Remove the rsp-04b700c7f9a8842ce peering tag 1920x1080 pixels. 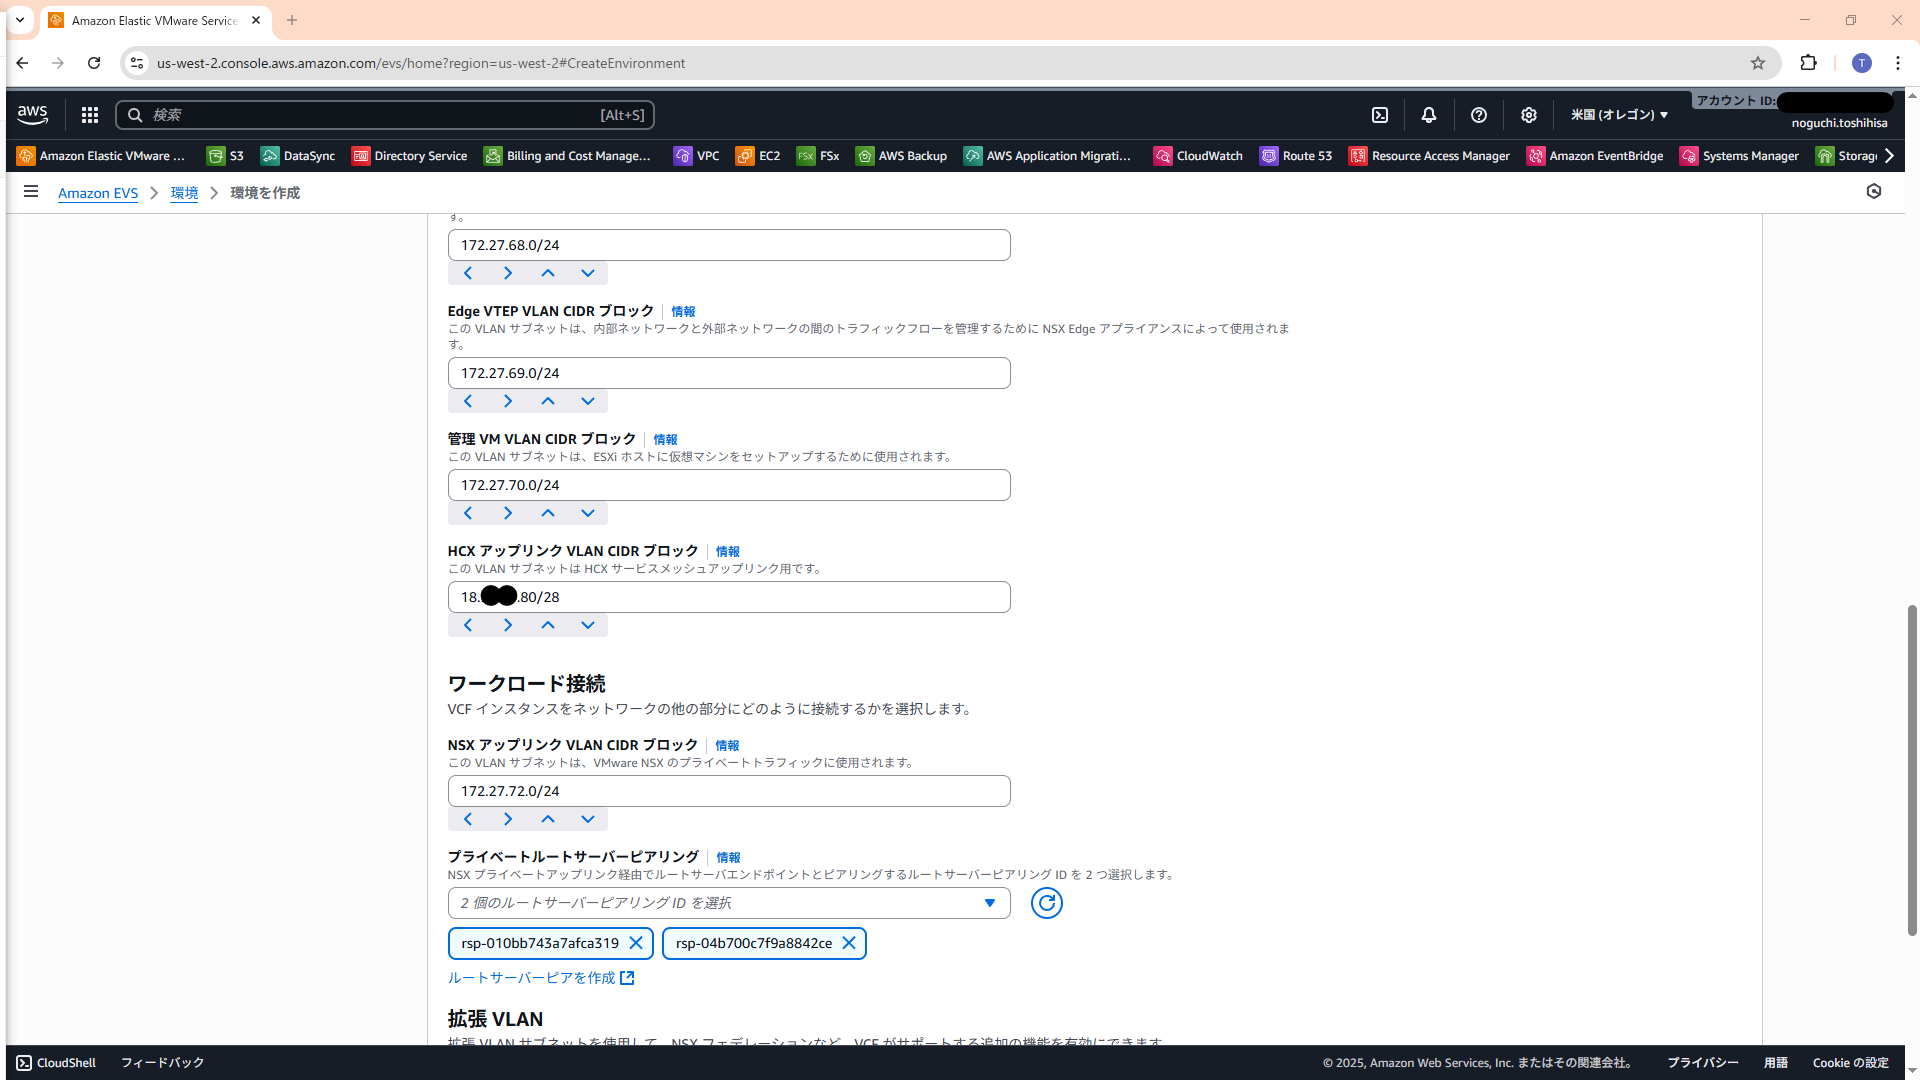coord(849,943)
